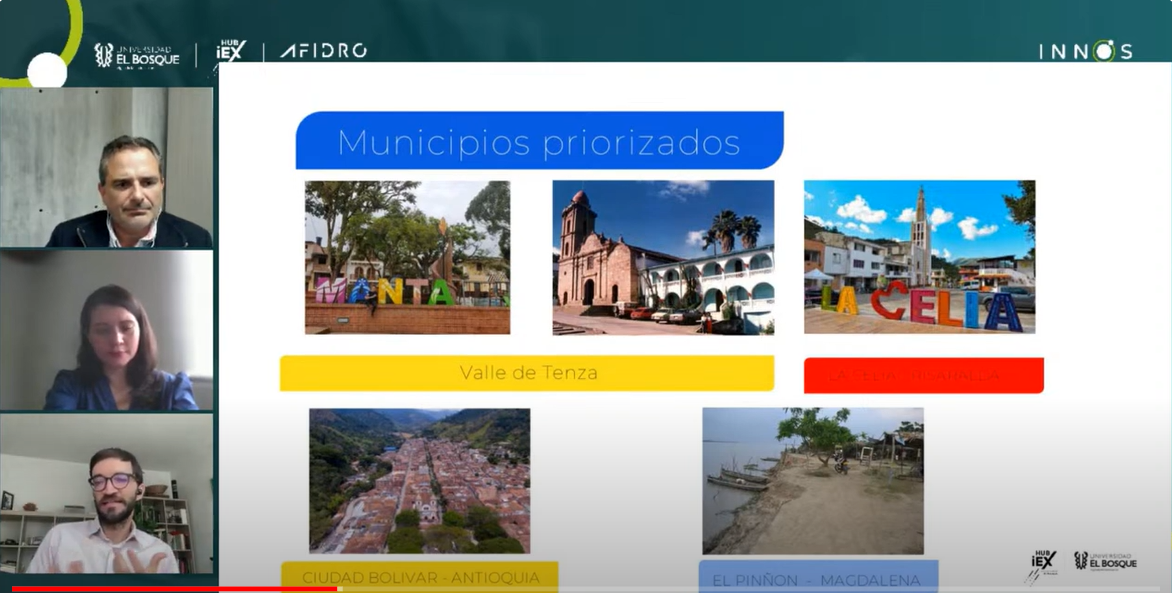1172x593 pixels.
Task: Click the white circle decoration at top left
Action: tap(47, 71)
